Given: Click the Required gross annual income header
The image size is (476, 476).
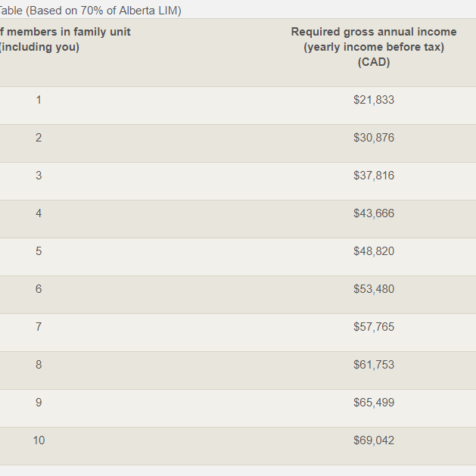Looking at the screenshot, I should point(374,47).
